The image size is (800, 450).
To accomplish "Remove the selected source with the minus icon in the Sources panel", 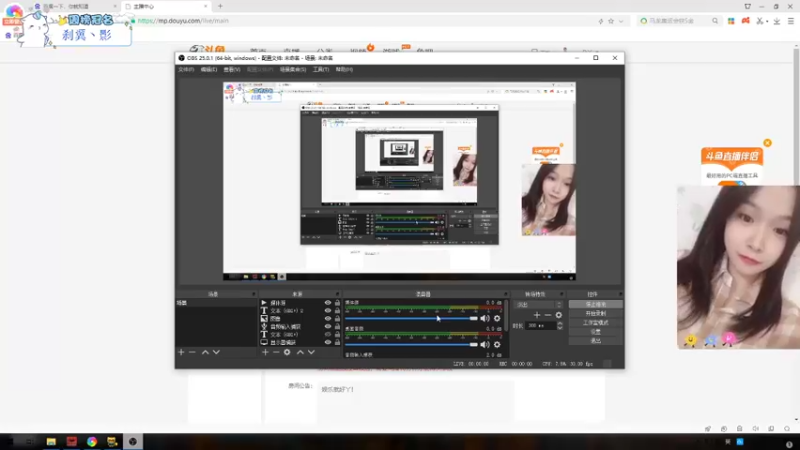I will click(x=276, y=352).
